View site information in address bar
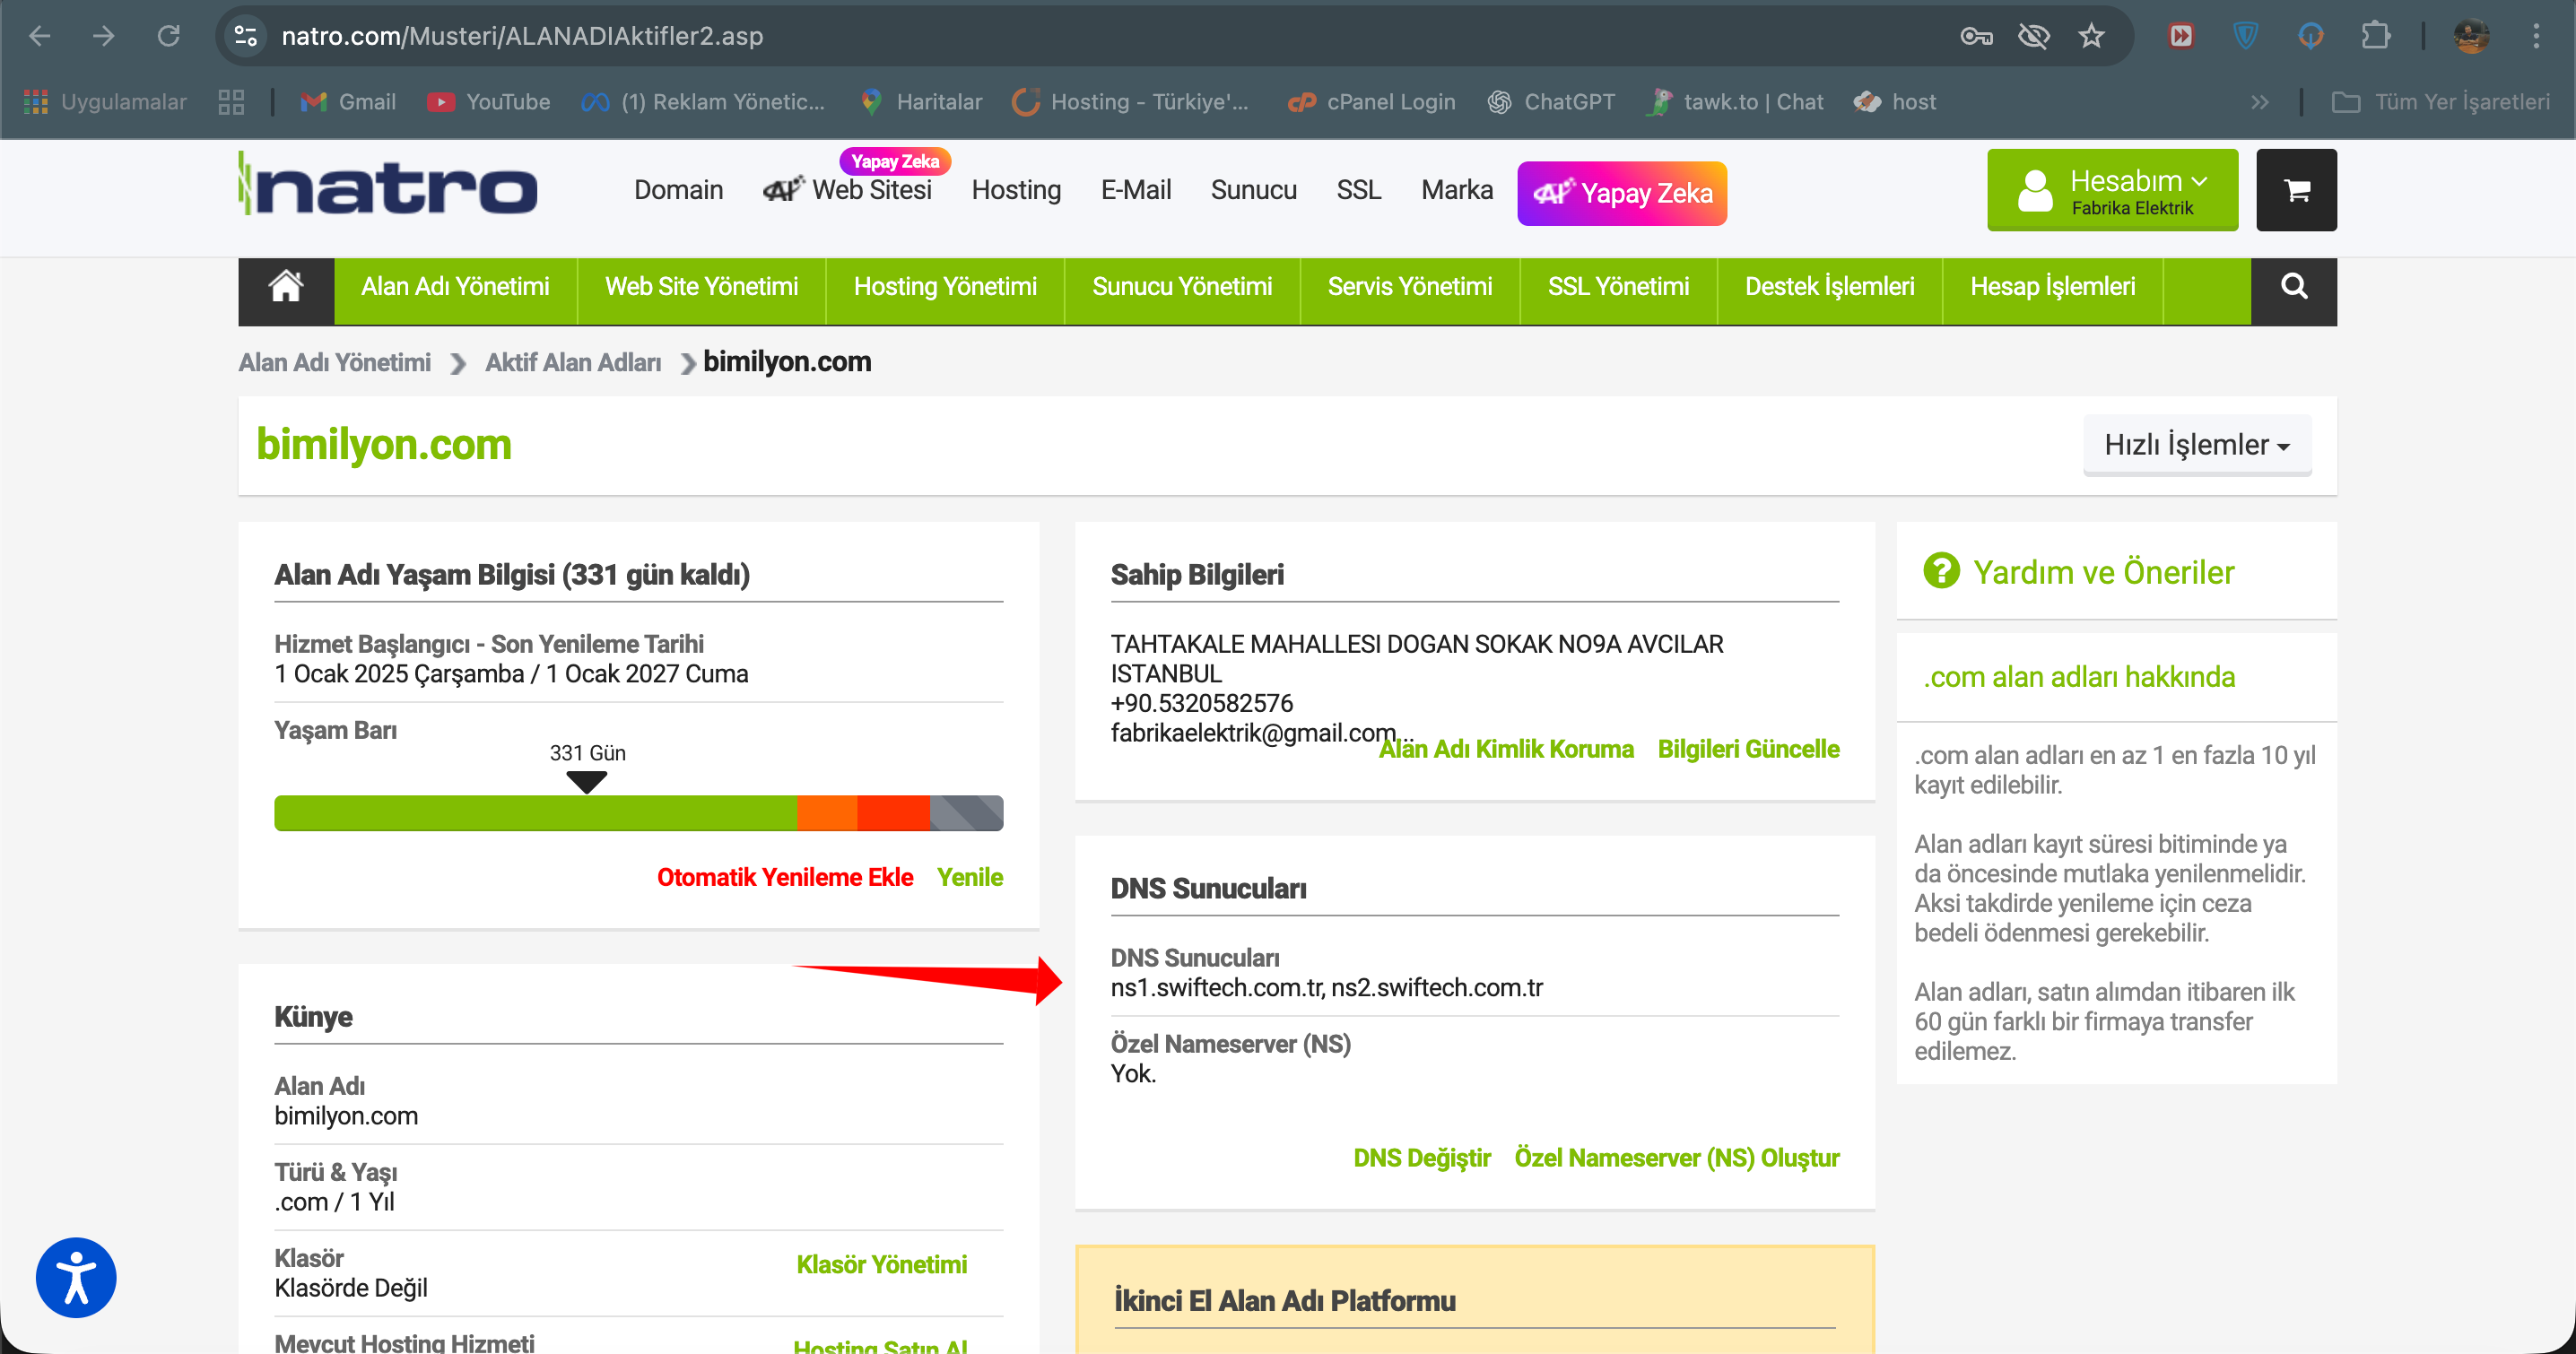The image size is (2576, 1354). [245, 36]
